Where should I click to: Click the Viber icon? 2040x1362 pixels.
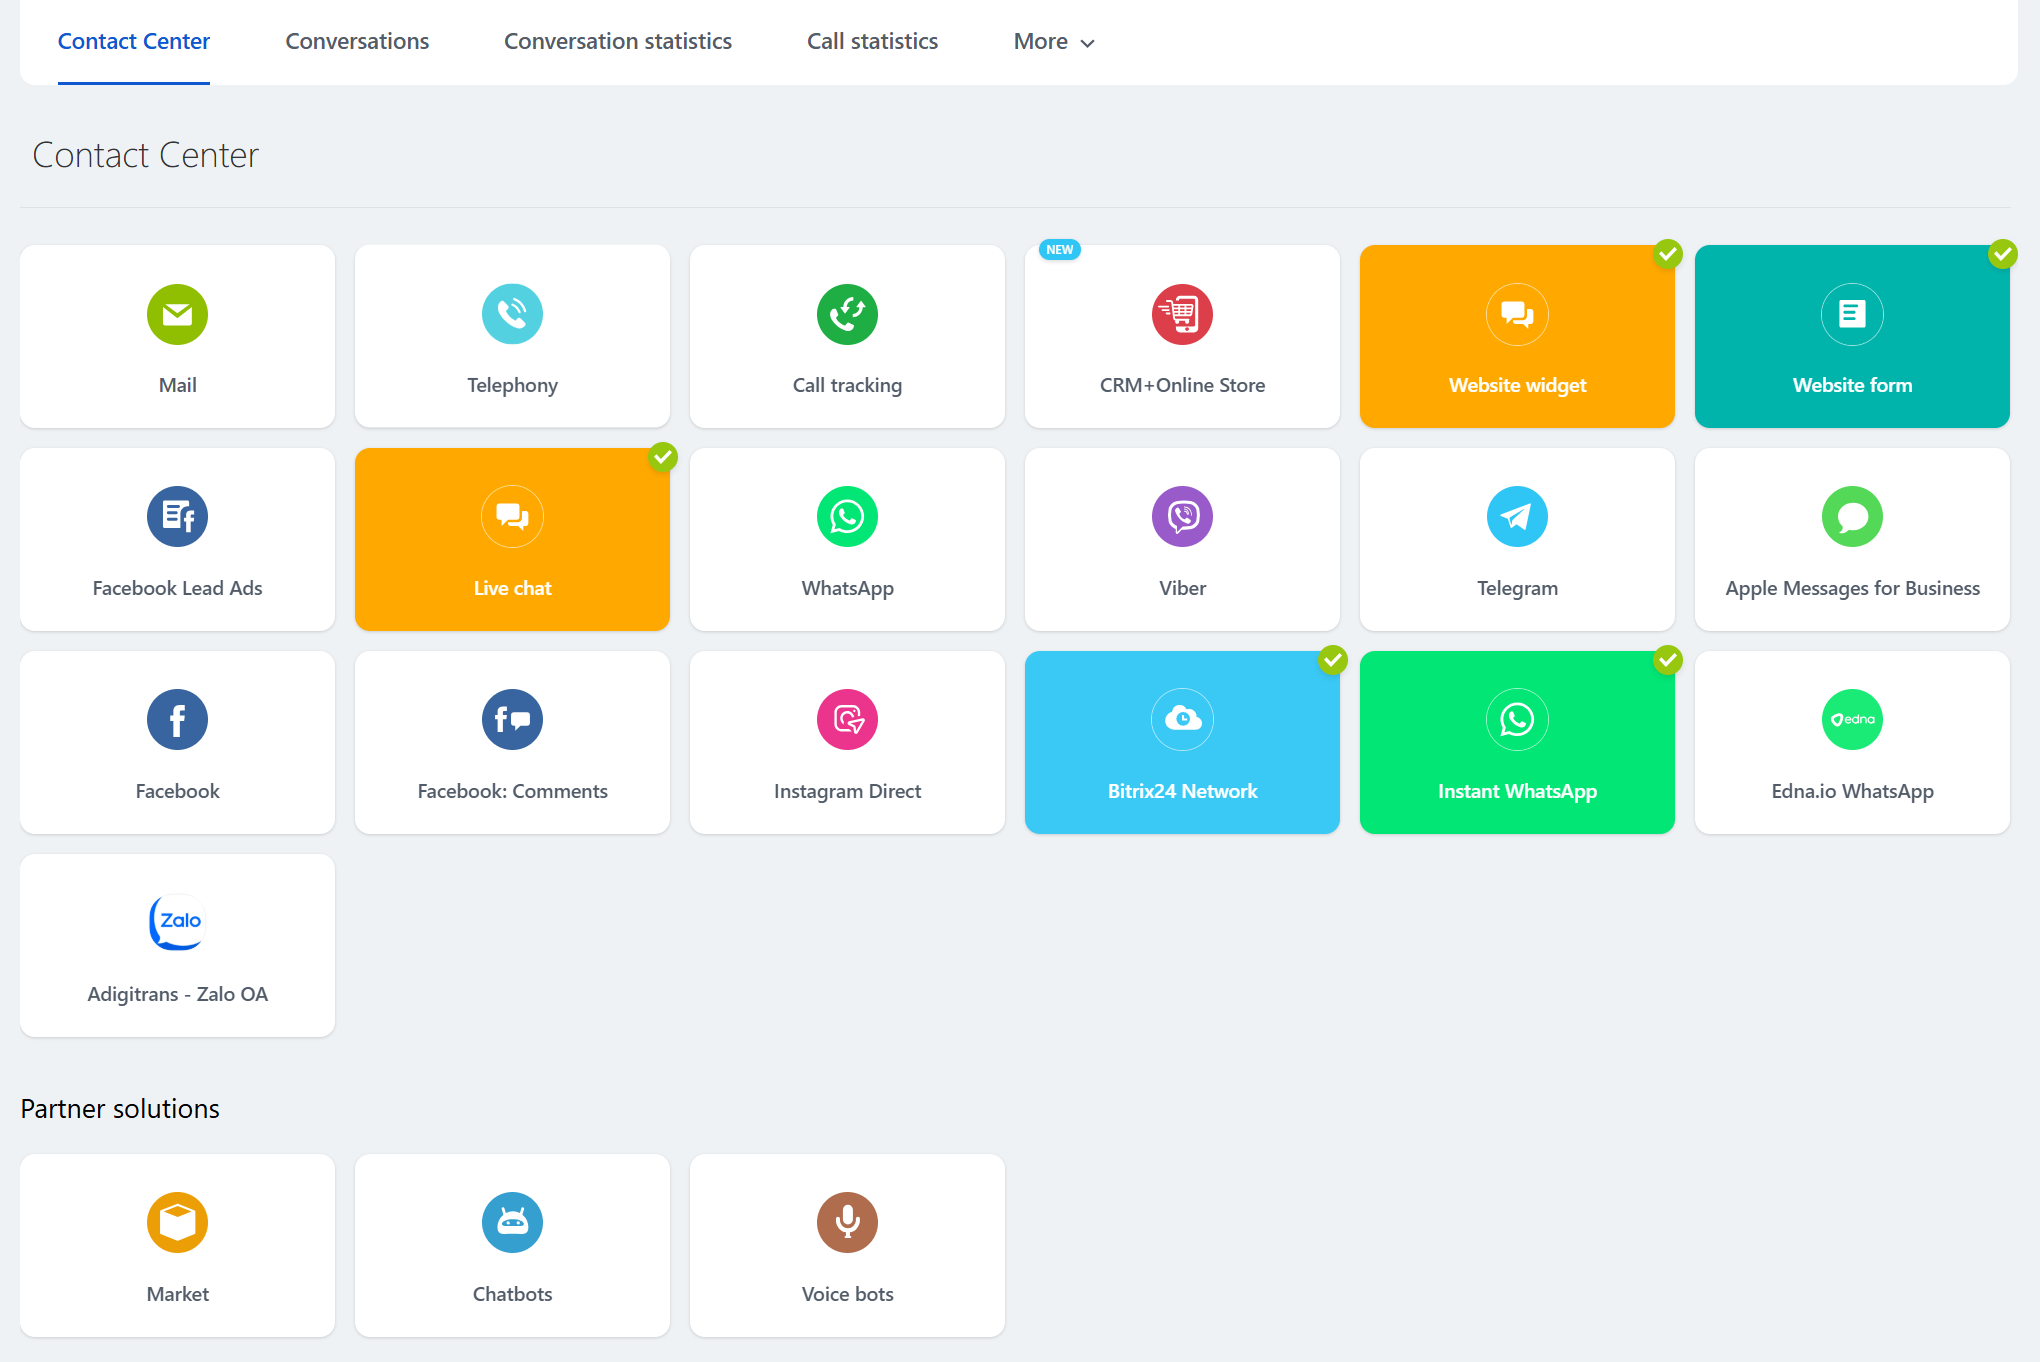(x=1182, y=517)
